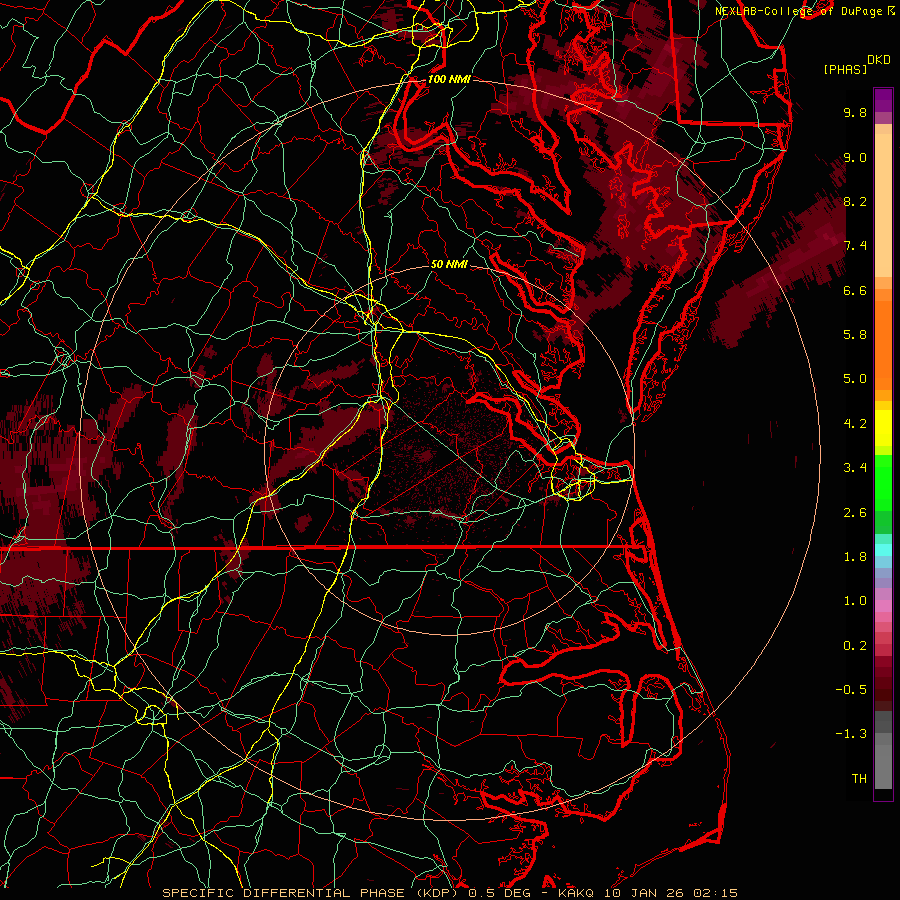This screenshot has width=900, height=900.
Task: Click the 9.8 scale value
Action: (x=855, y=112)
